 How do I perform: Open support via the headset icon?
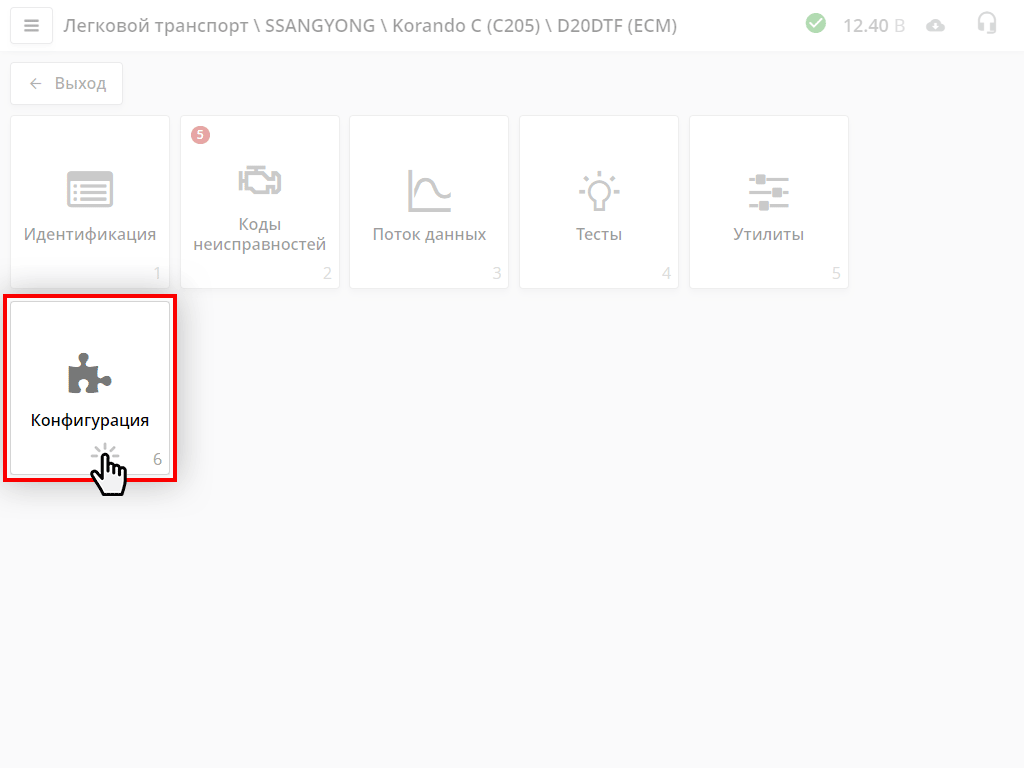(987, 24)
